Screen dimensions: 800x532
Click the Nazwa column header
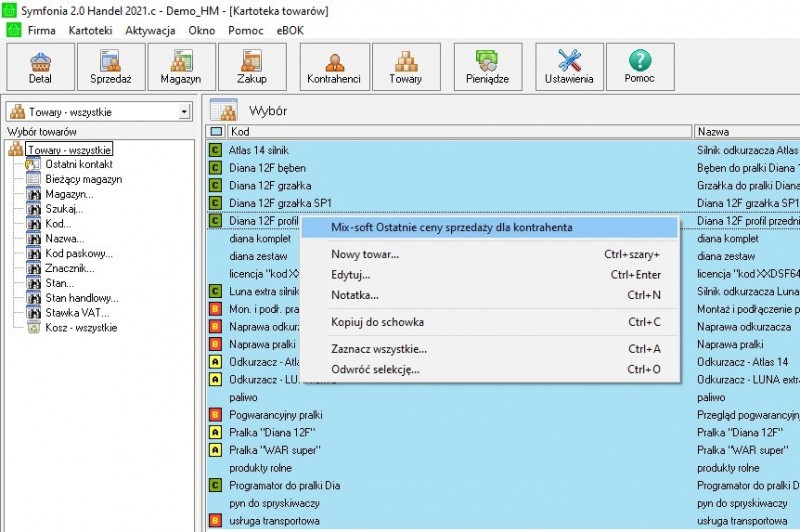tap(747, 132)
